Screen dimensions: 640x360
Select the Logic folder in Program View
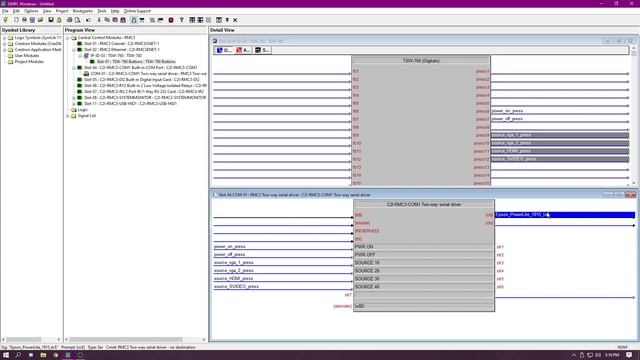pos(82,110)
